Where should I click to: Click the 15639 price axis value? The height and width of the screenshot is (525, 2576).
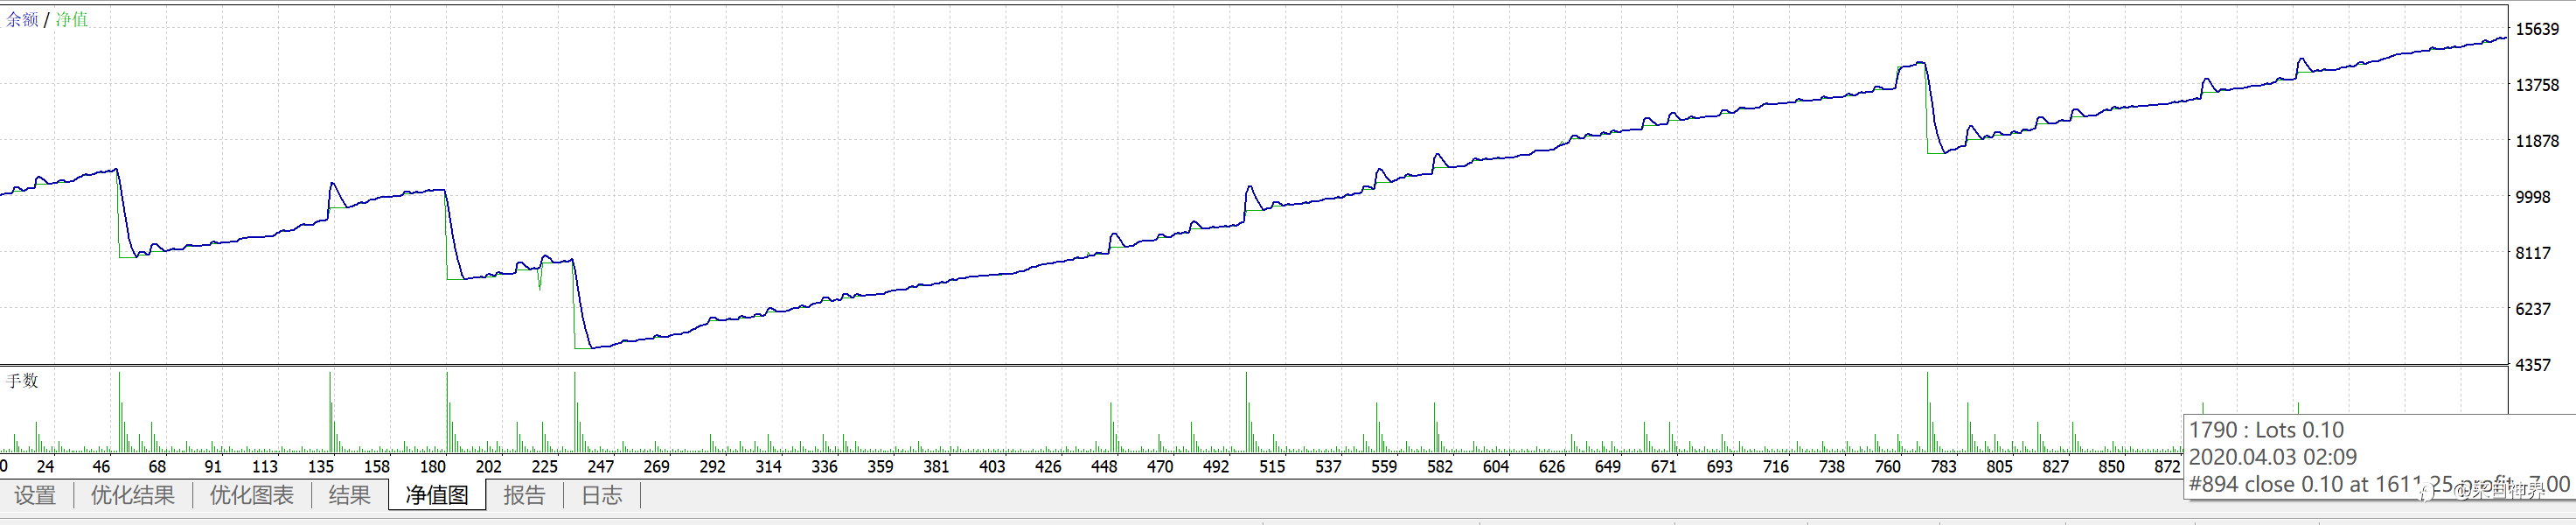coord(2537,29)
